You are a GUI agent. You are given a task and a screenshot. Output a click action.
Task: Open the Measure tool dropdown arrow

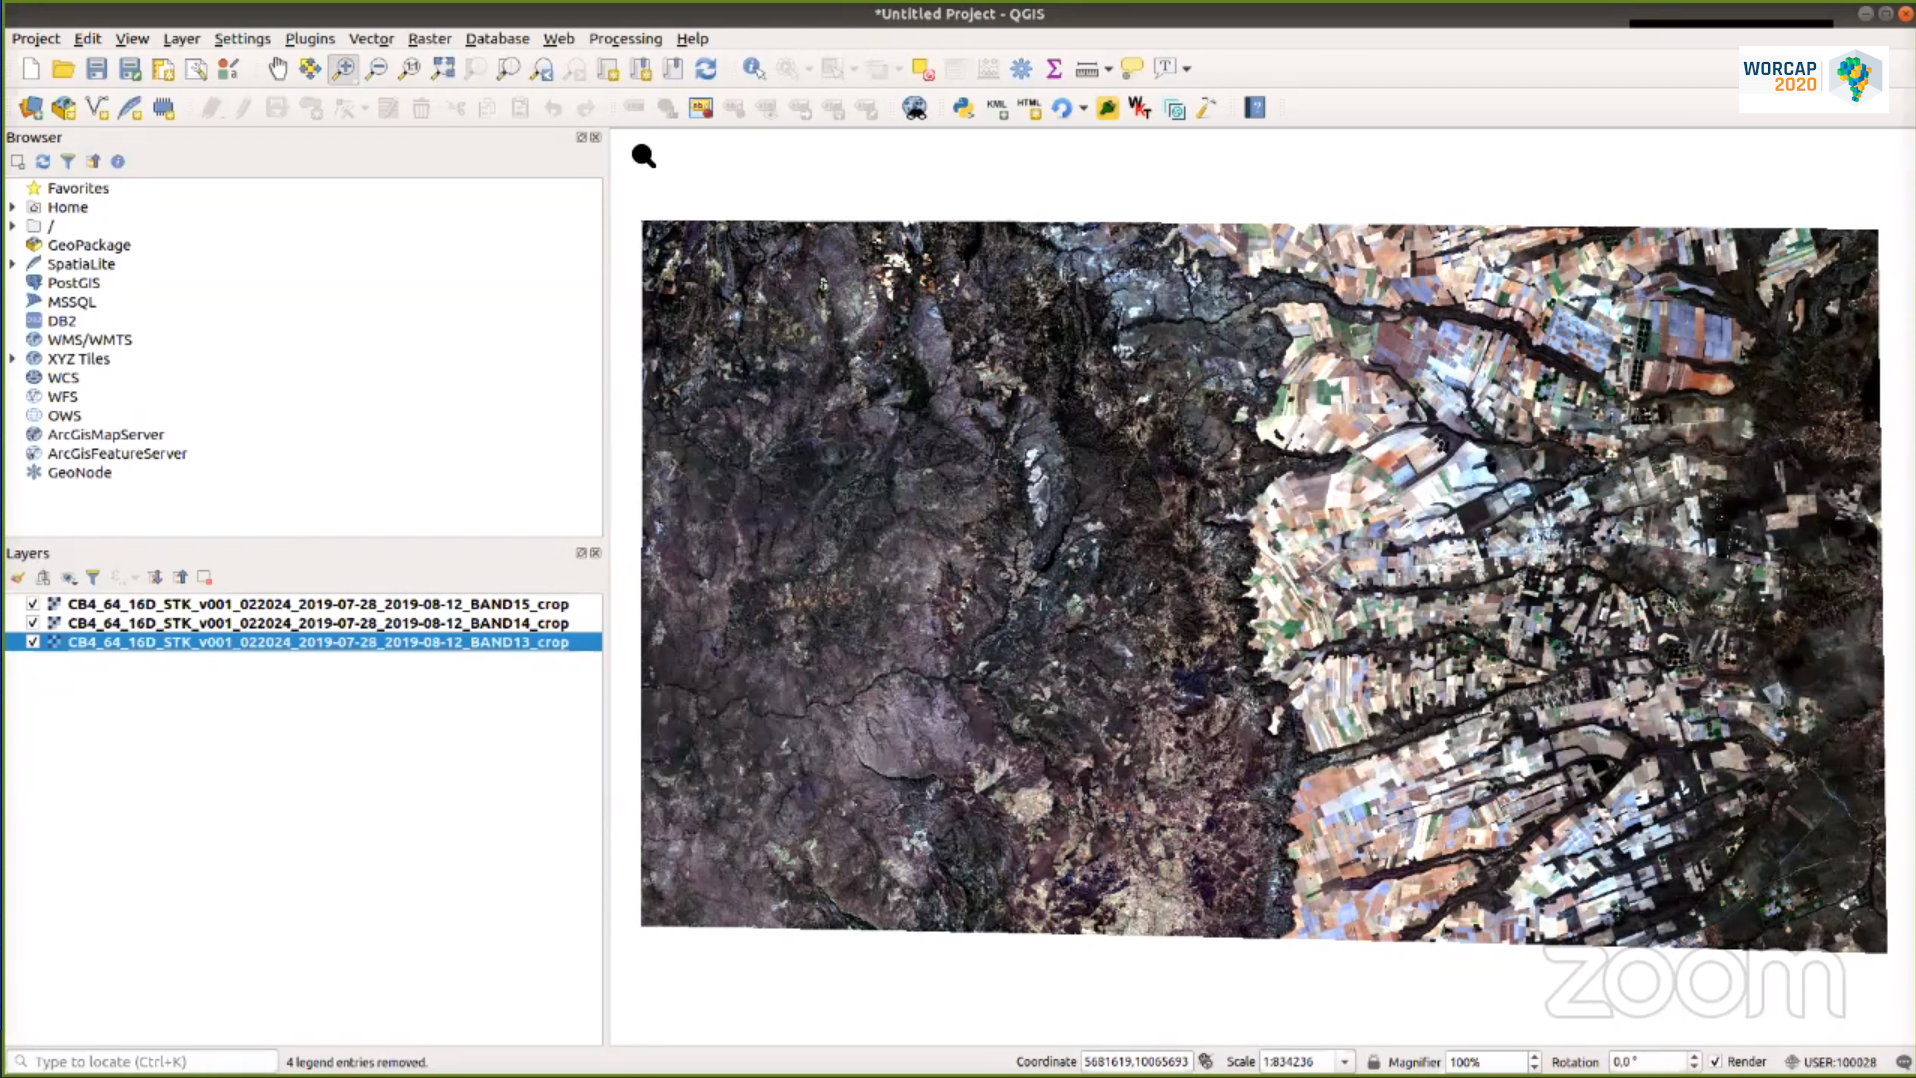1108,69
